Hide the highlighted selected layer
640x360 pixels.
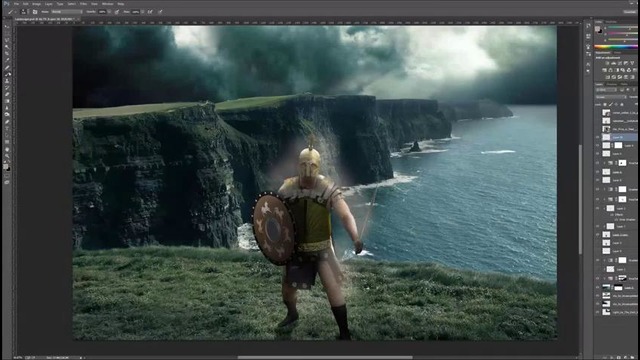[598, 137]
